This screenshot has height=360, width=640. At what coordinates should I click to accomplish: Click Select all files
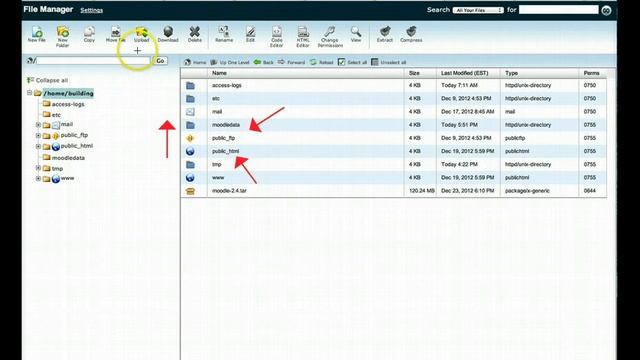352,62
